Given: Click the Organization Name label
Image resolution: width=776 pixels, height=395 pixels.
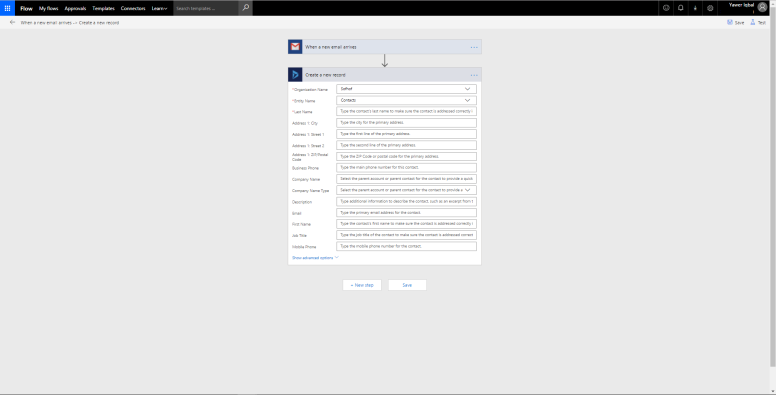Looking at the screenshot, I should 310,90.
